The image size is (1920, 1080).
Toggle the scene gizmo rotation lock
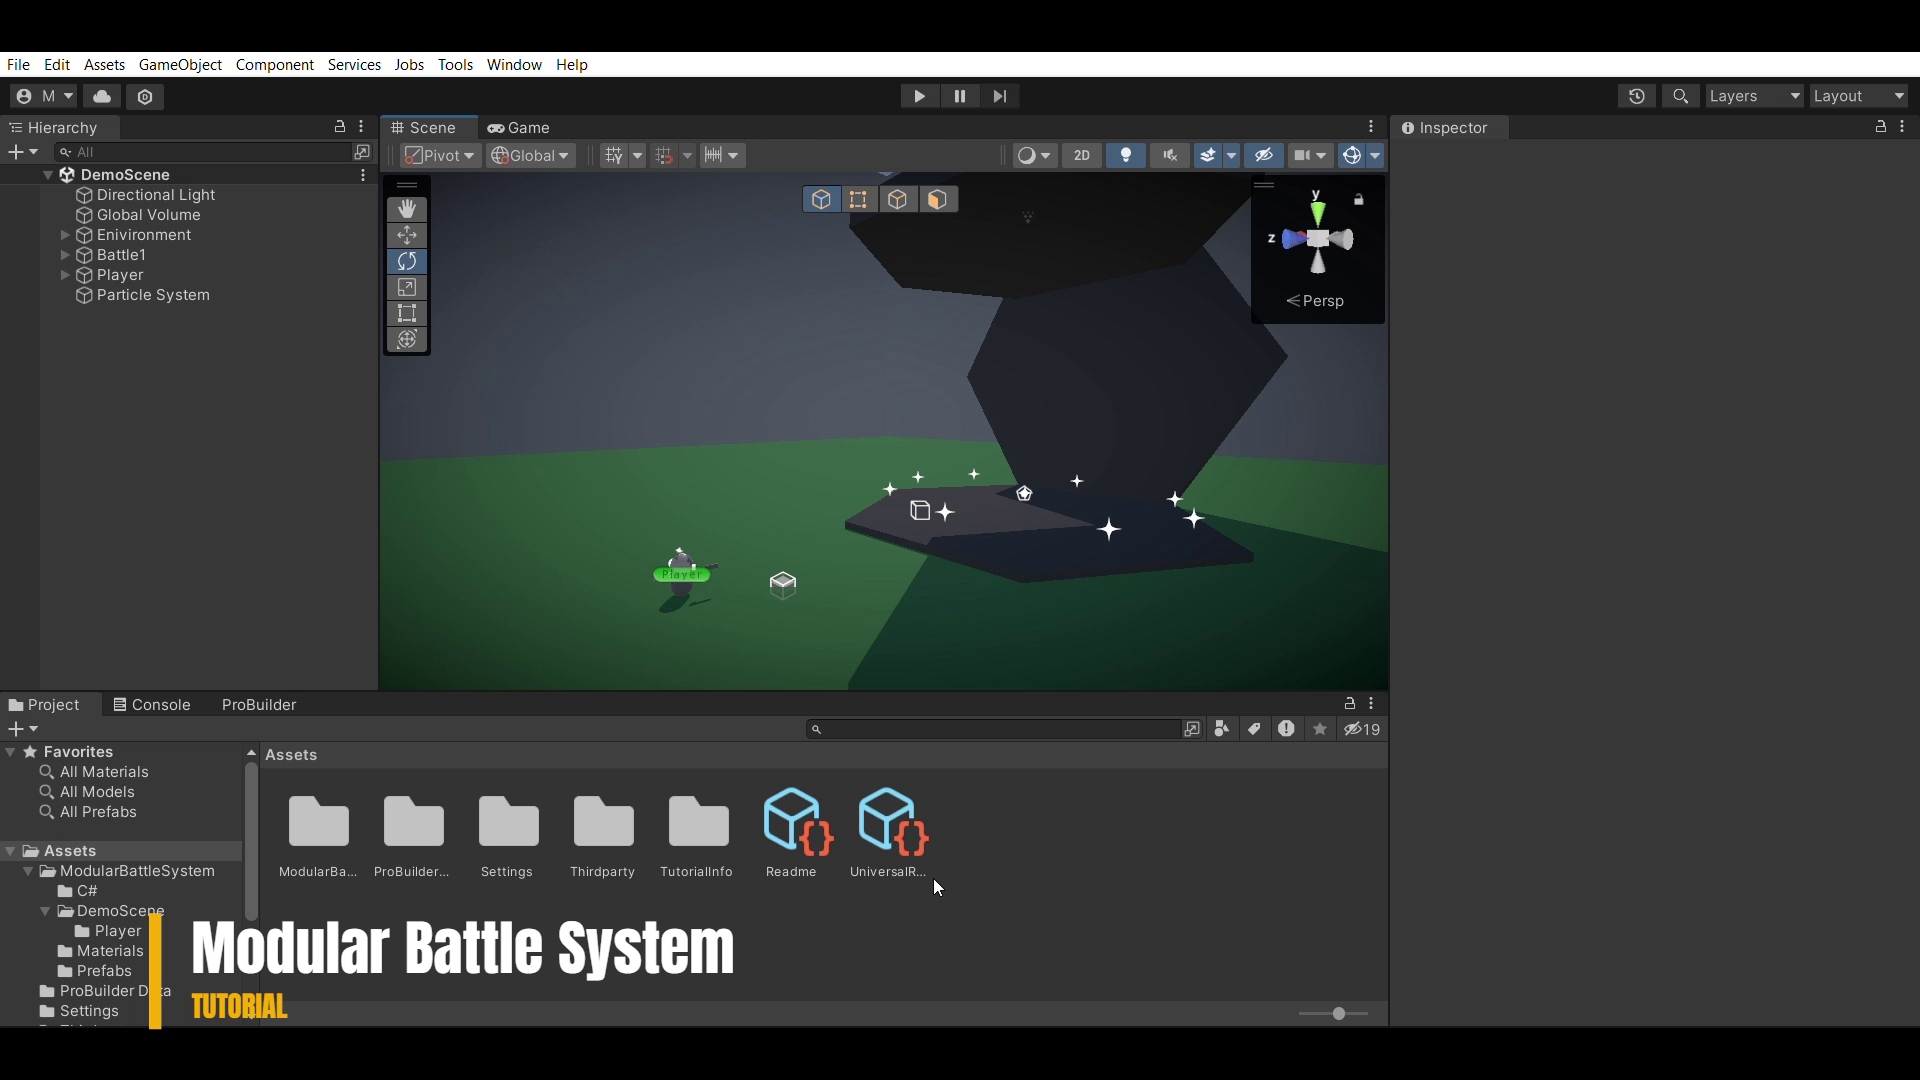pos(1359,200)
